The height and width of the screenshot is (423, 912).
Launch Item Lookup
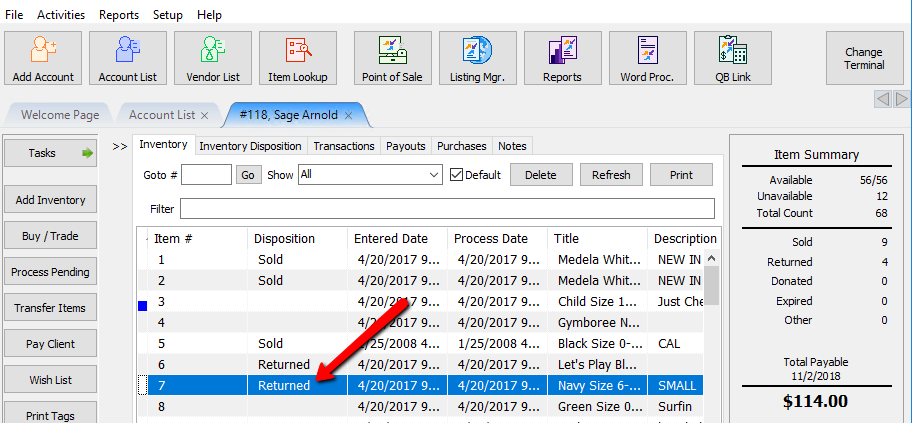pos(298,58)
